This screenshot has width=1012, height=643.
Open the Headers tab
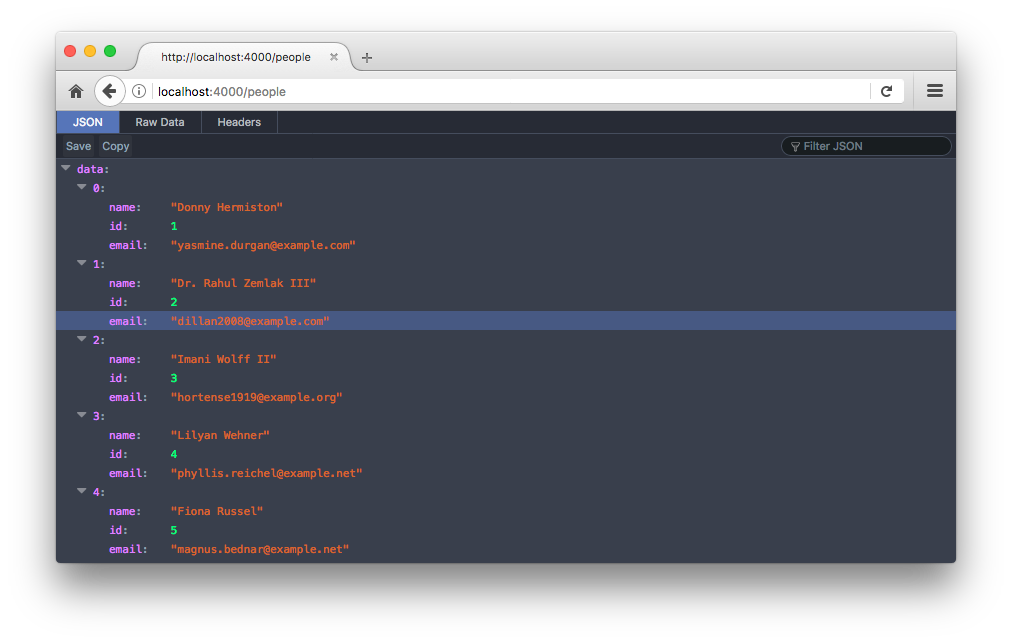tap(239, 122)
